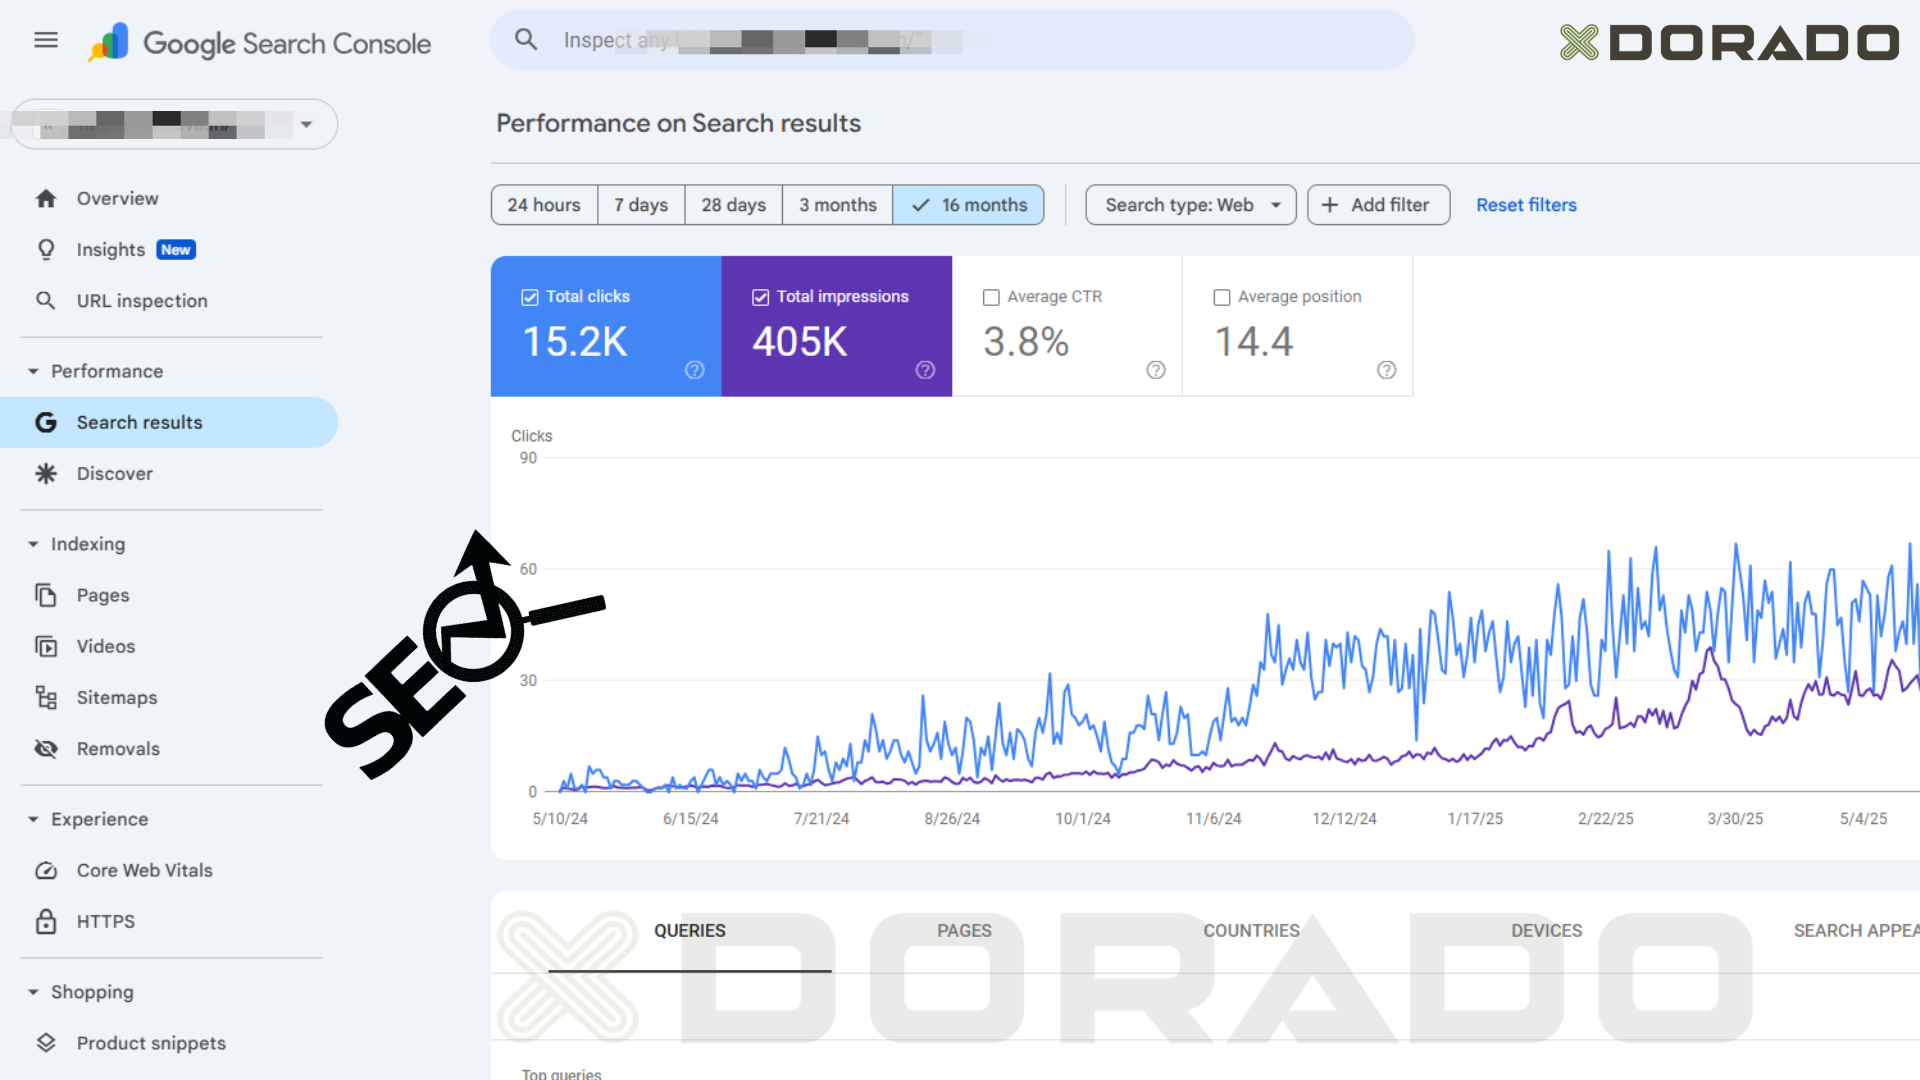Click the search magnifier icon in inspect bar

(526, 40)
